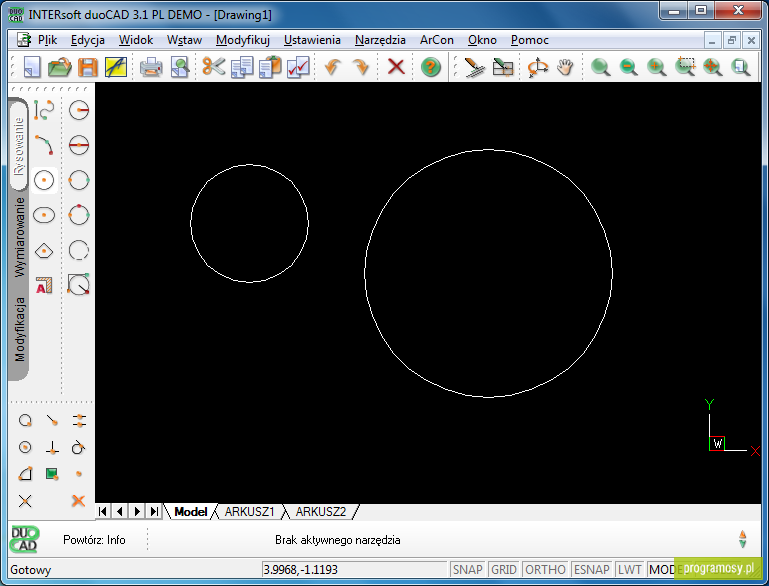Choose circle by two points option
769x586 pixels.
[78, 180]
